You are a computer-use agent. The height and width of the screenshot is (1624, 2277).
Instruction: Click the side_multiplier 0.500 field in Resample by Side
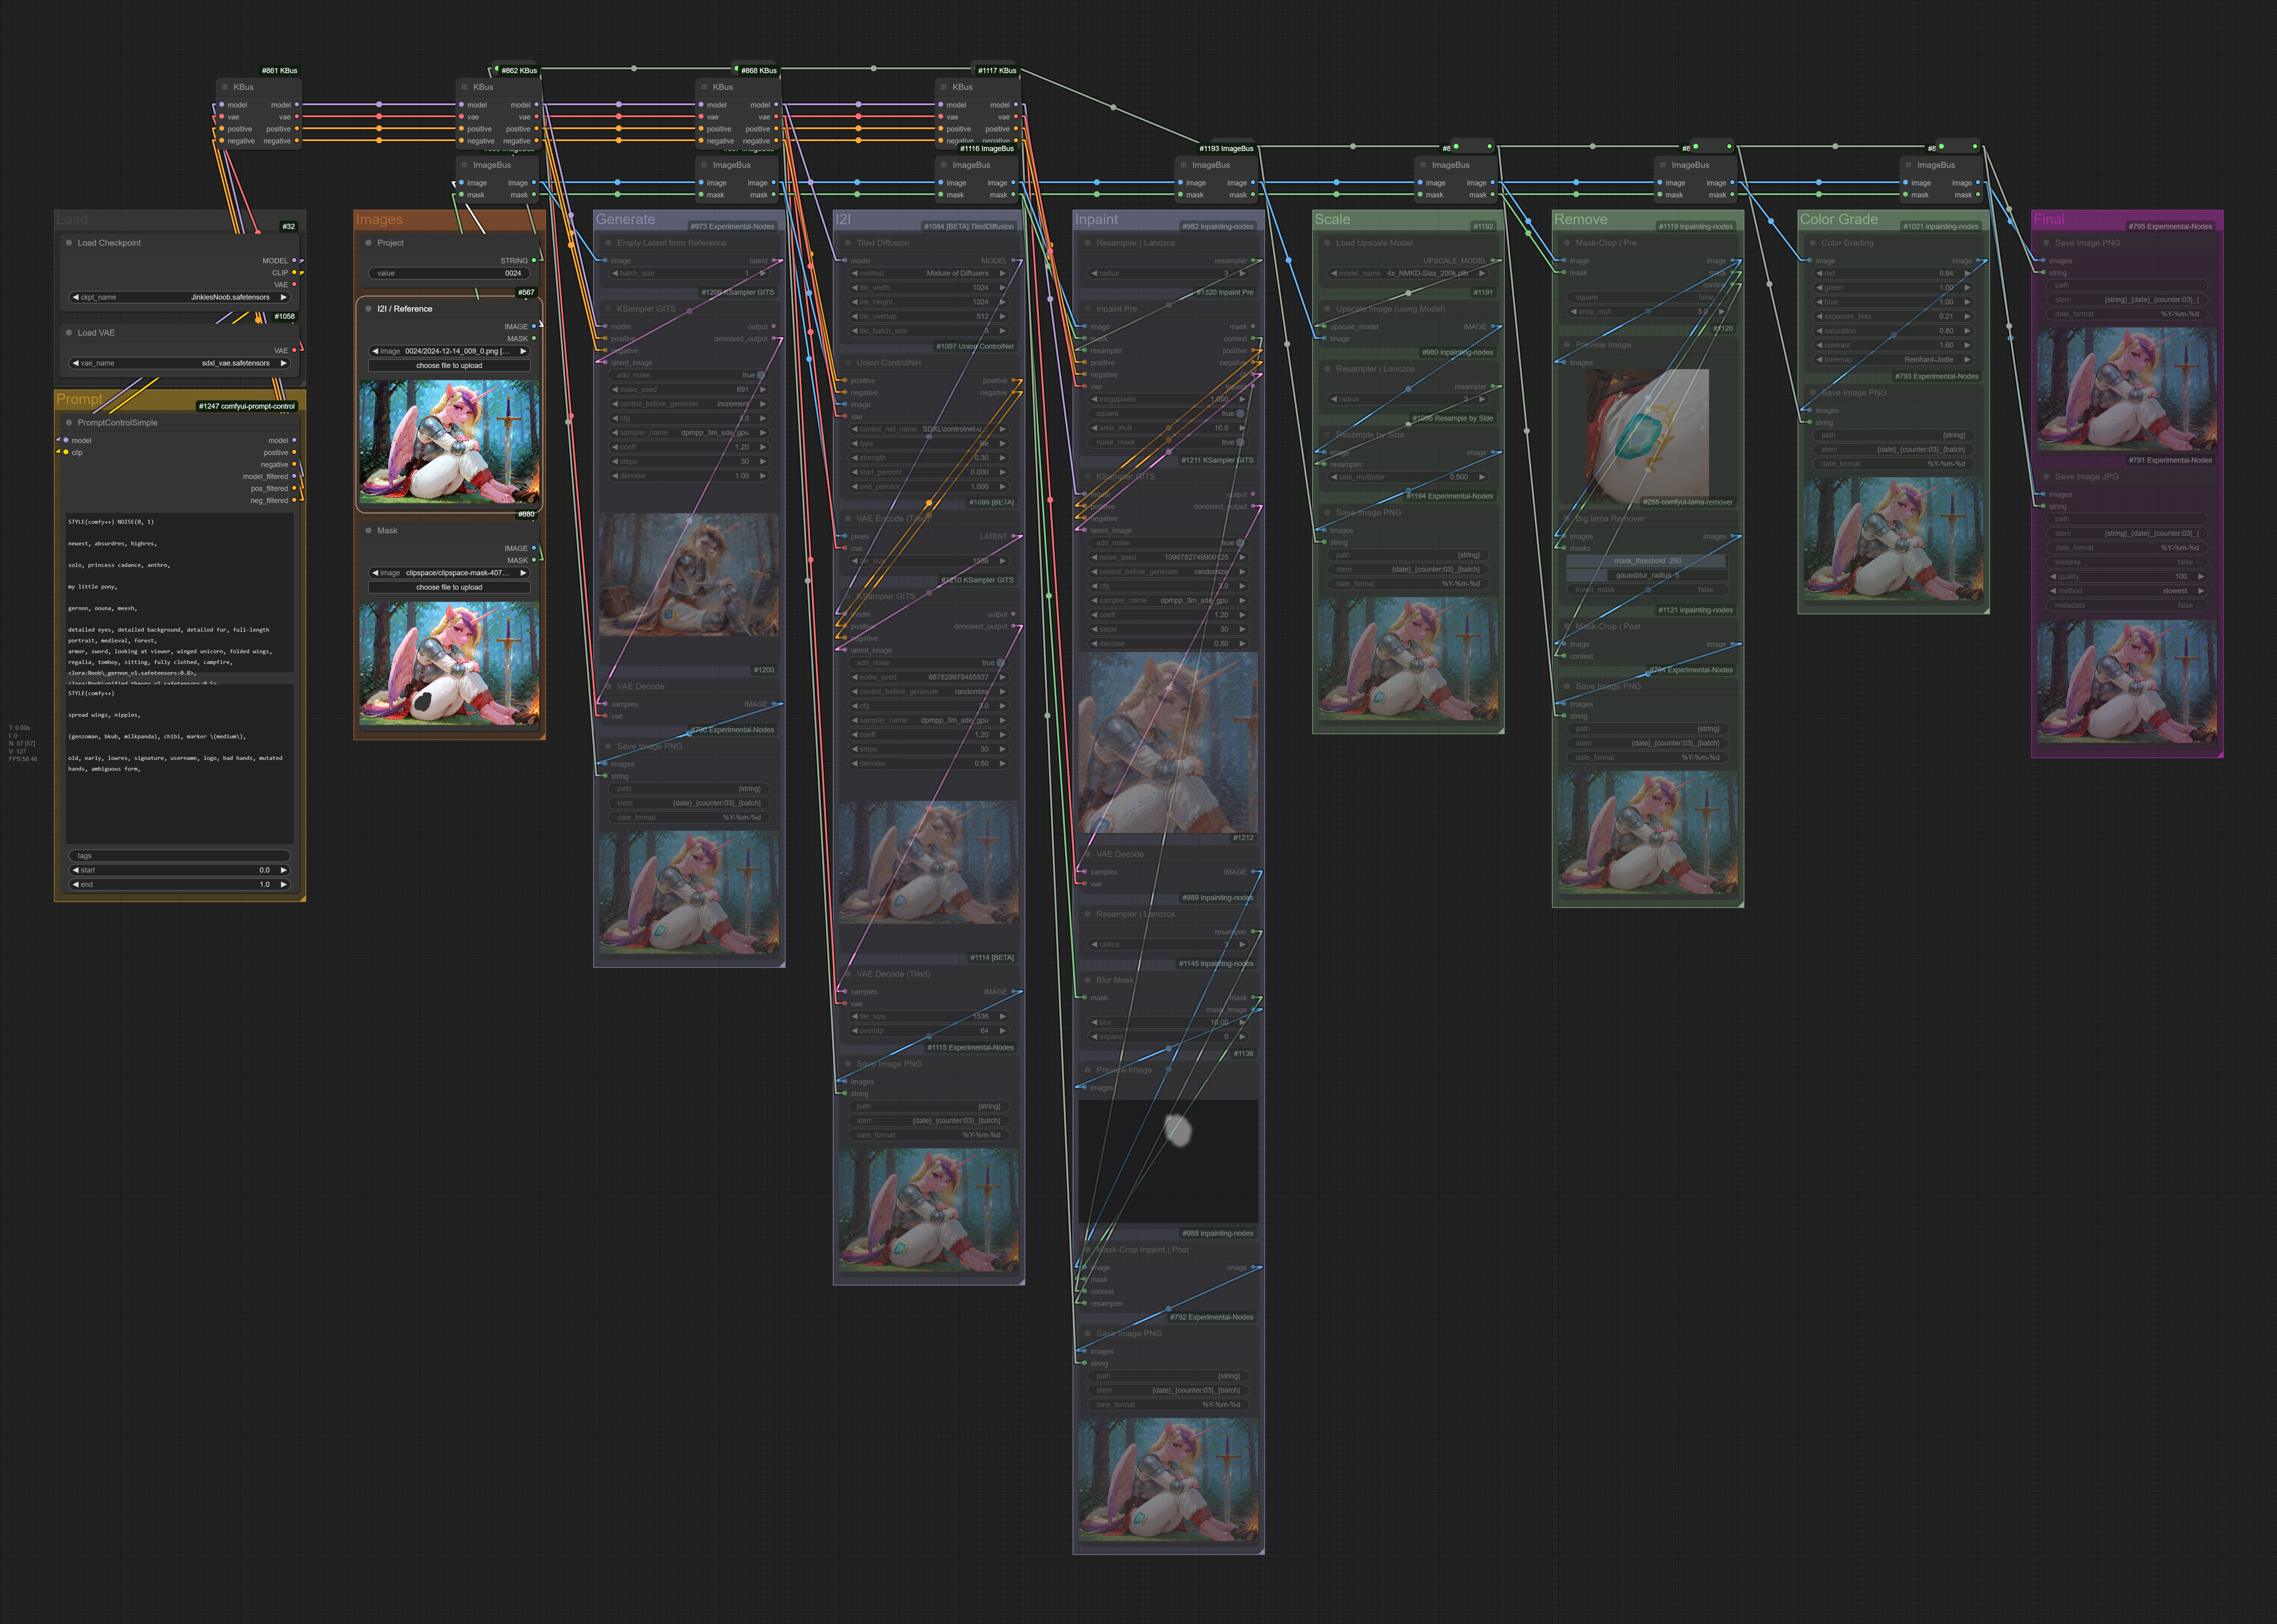tap(1408, 477)
